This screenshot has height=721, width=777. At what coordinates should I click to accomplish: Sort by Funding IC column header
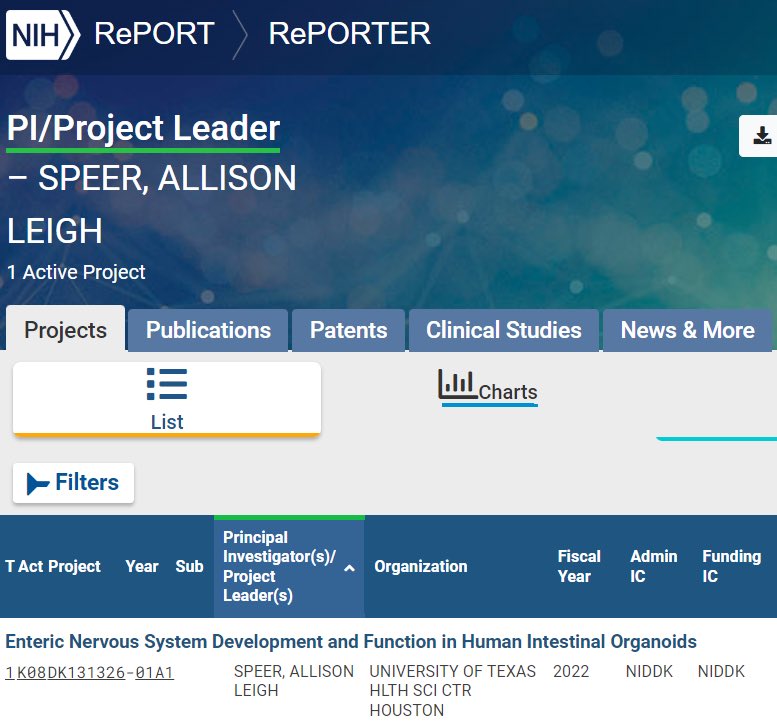tap(731, 566)
